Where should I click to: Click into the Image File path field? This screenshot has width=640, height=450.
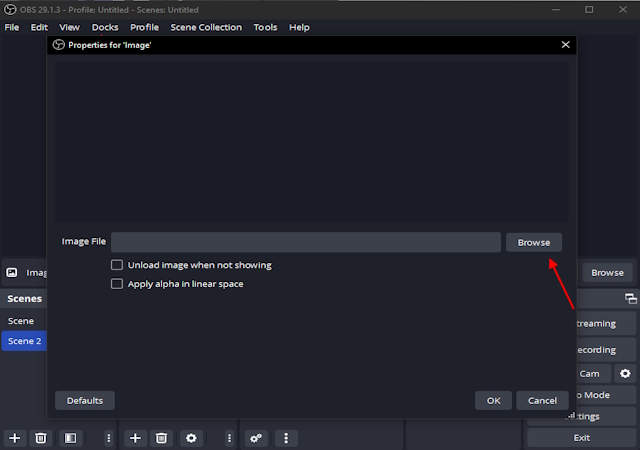[305, 242]
